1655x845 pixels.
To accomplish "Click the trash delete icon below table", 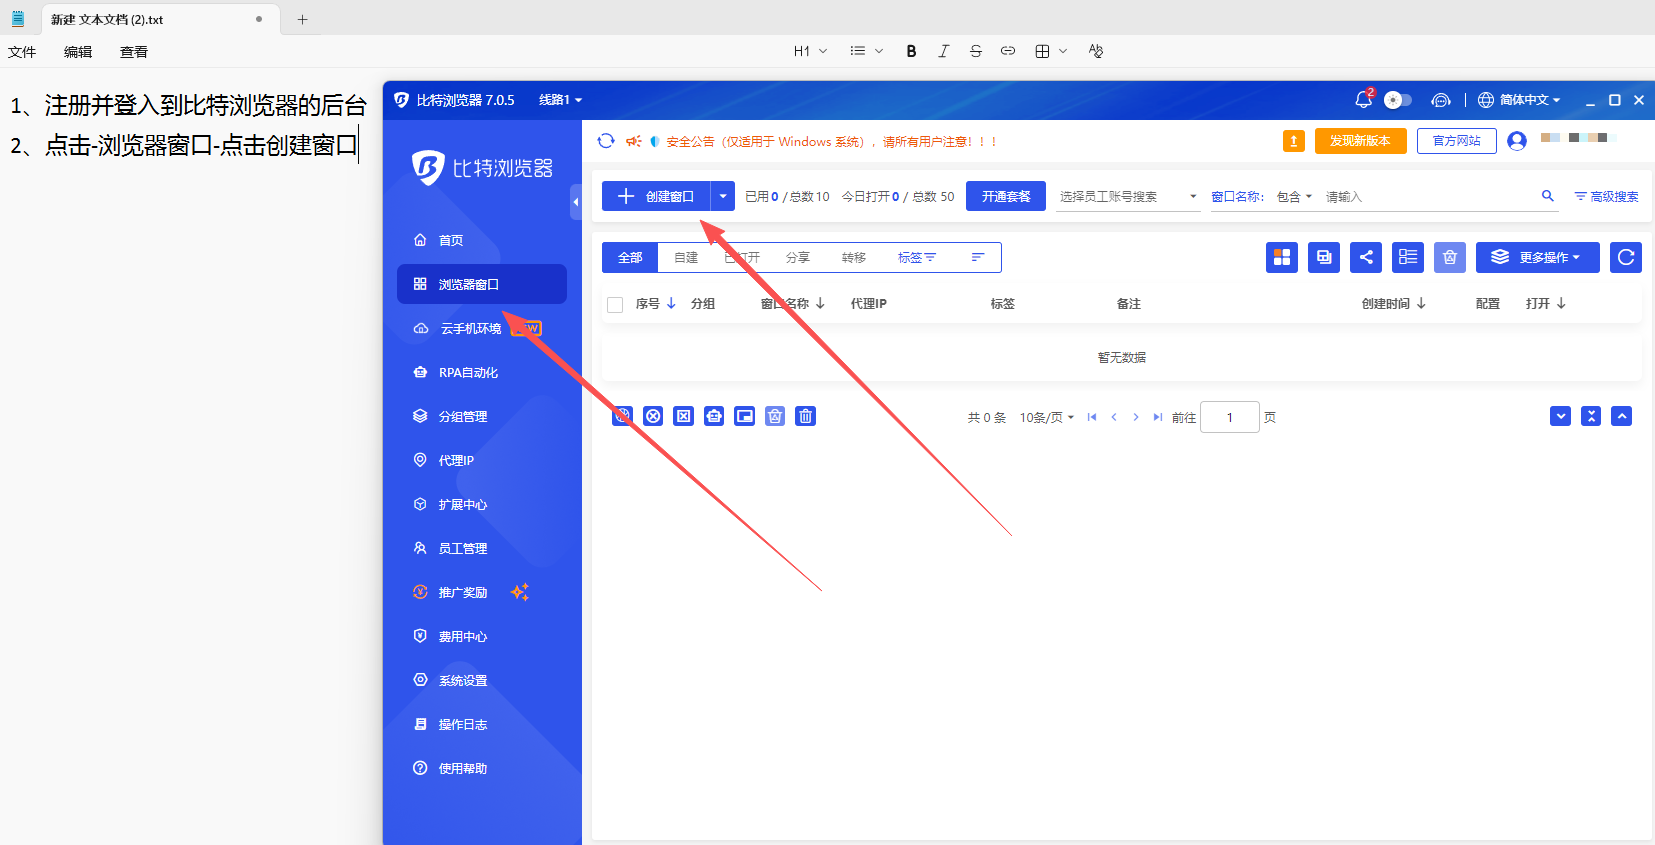I will click(806, 416).
